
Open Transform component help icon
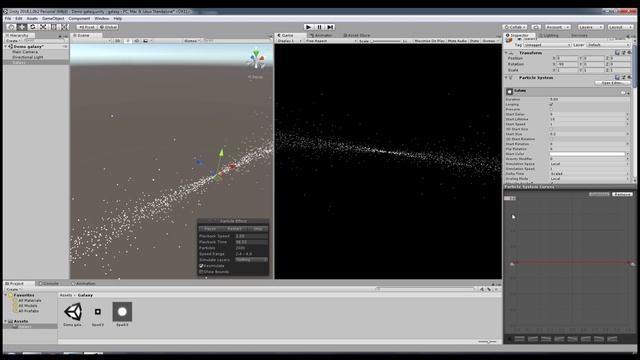[617, 53]
